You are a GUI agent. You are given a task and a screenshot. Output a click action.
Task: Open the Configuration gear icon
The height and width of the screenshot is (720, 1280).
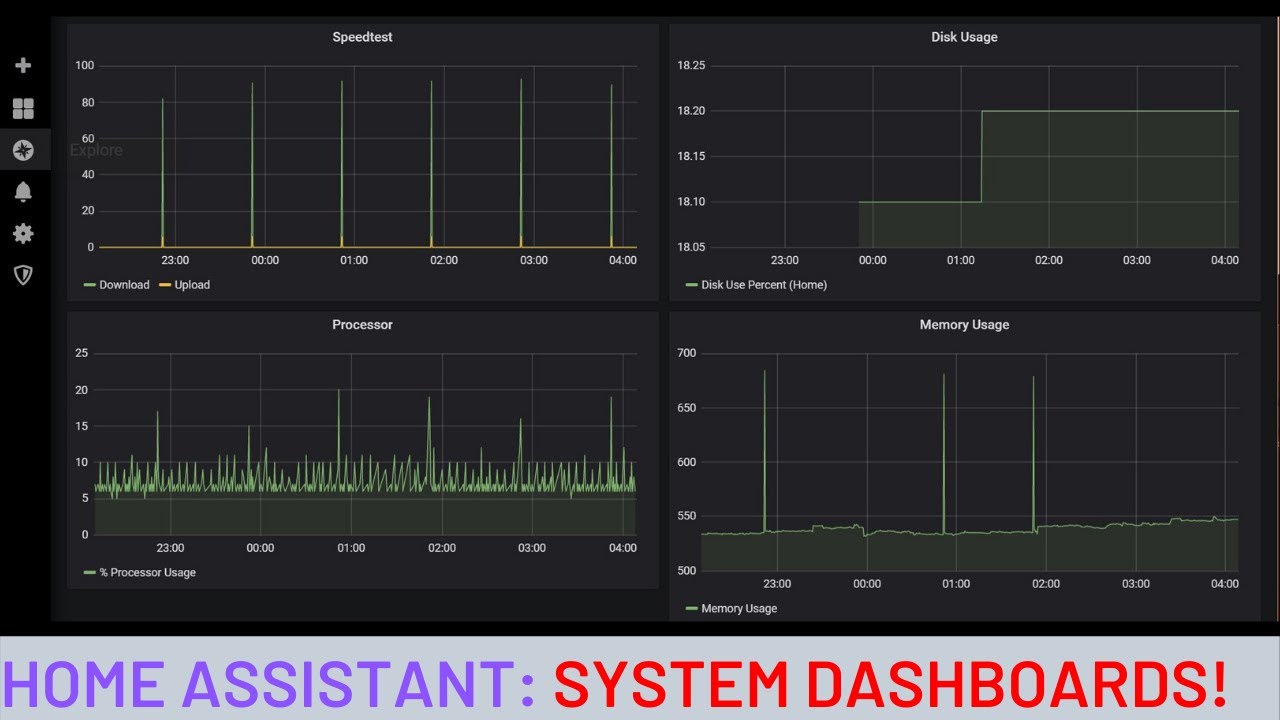click(x=23, y=233)
